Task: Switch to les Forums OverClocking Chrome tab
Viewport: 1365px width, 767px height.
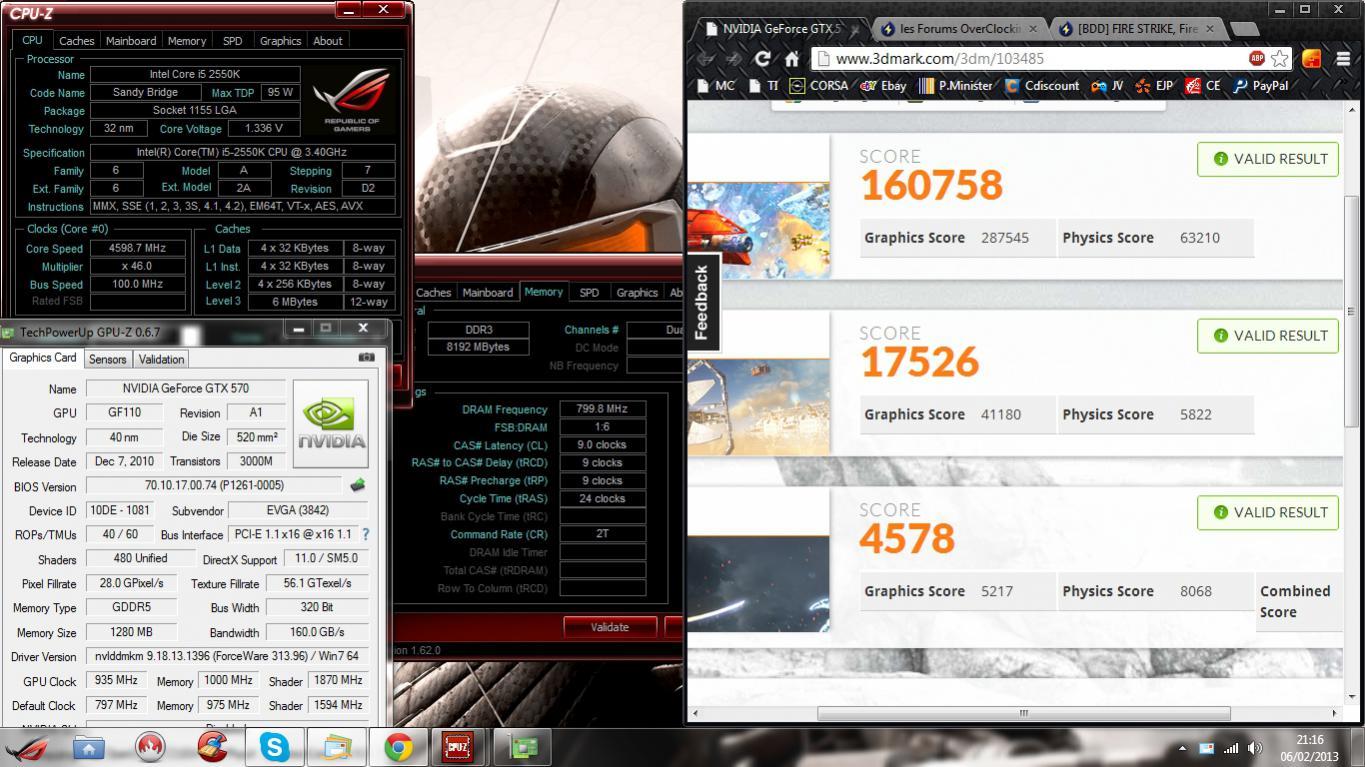Action: (960, 29)
